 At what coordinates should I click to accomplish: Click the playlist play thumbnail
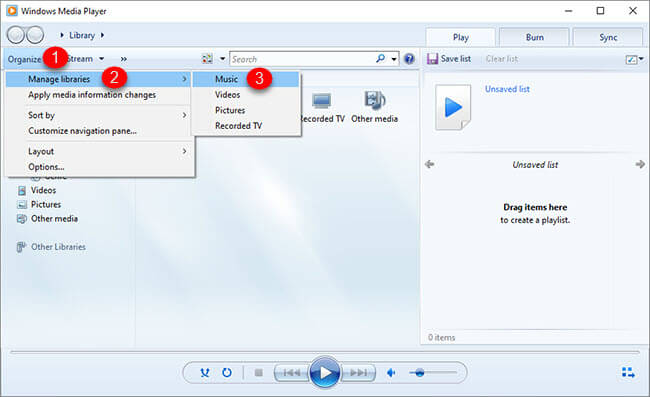[x=453, y=107]
